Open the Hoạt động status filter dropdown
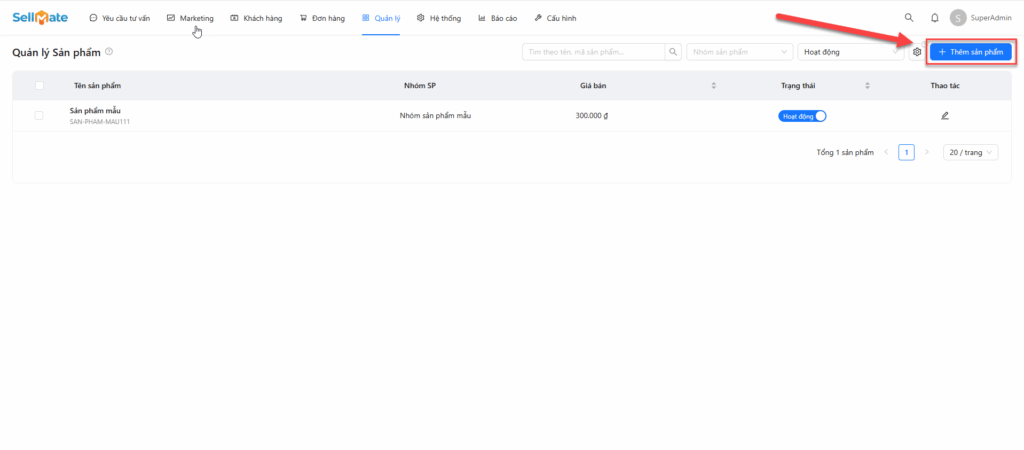The image size is (1024, 450). (x=851, y=52)
